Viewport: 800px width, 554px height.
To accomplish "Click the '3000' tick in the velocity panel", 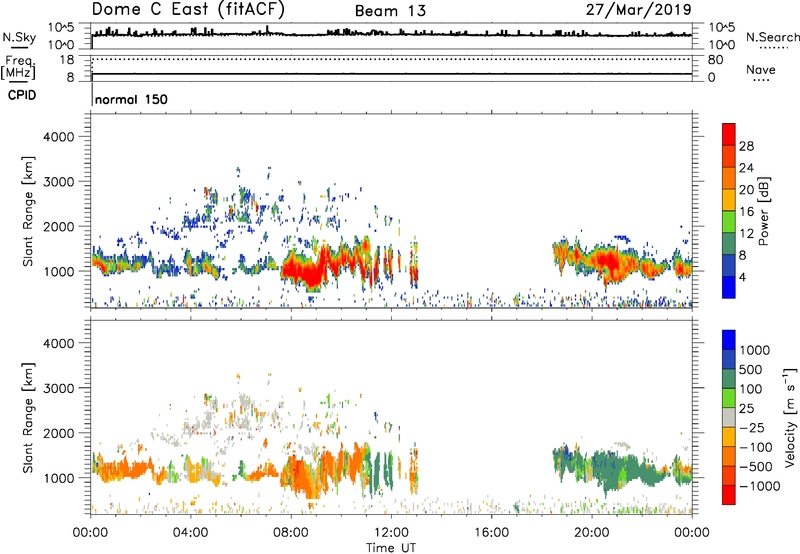I will click(58, 388).
